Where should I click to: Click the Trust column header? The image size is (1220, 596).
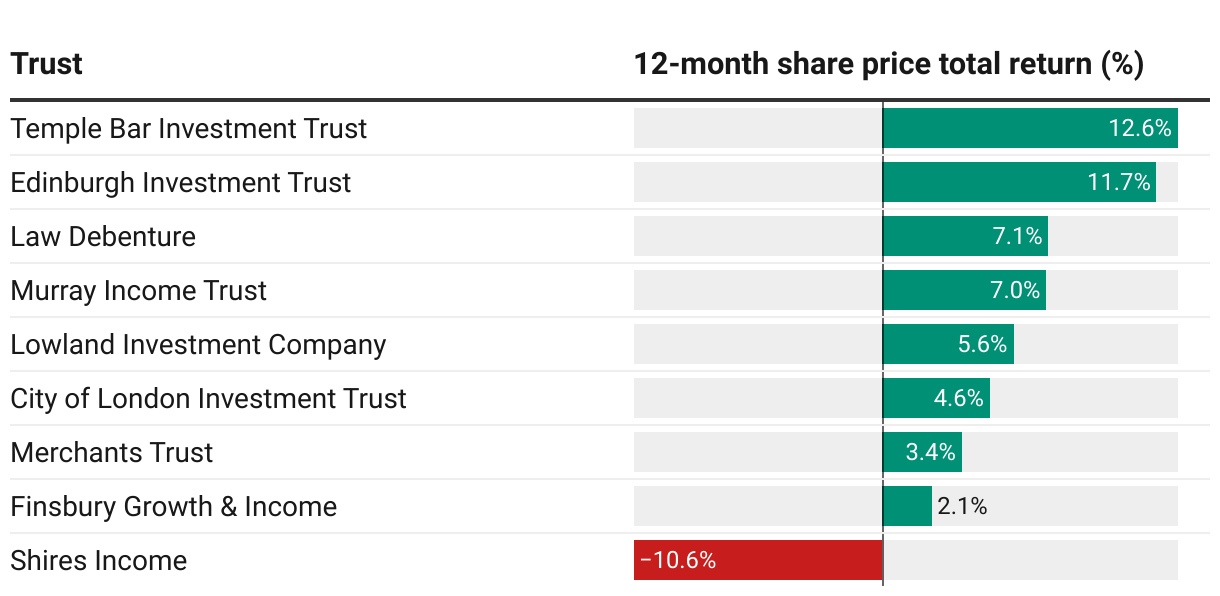coord(47,65)
